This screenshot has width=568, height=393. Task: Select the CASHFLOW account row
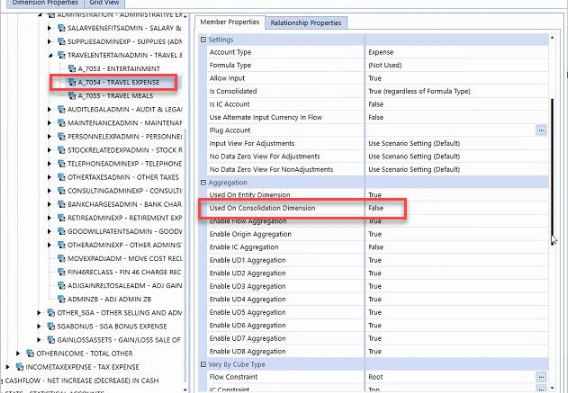(82, 381)
